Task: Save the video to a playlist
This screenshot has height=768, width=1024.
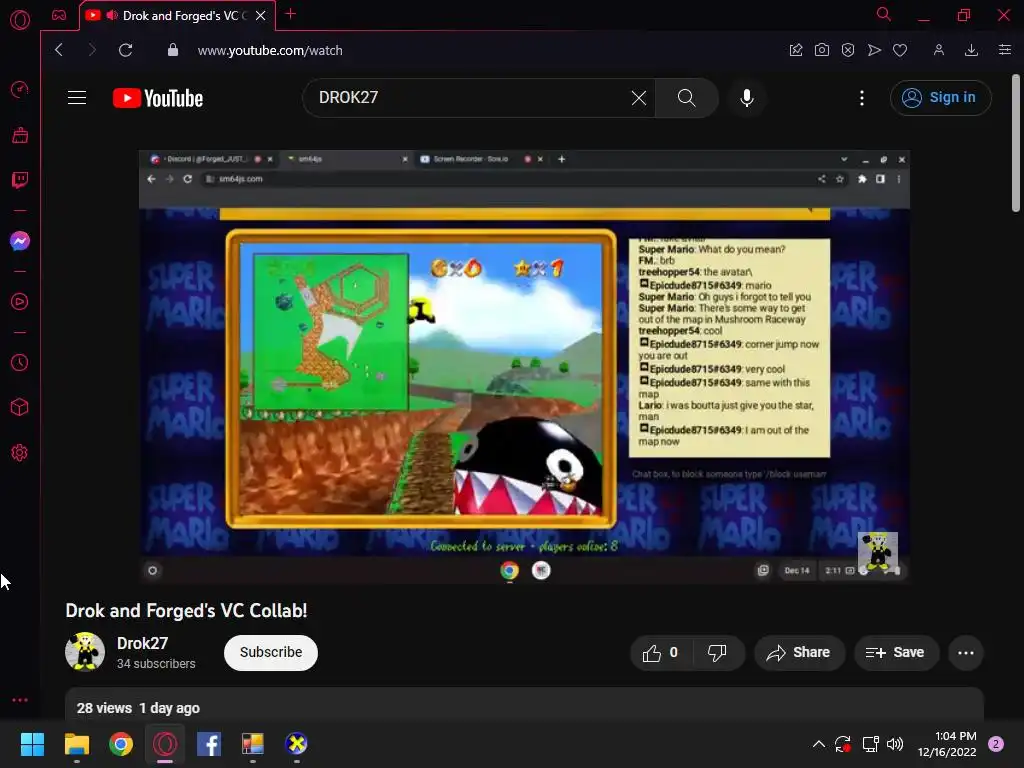Action: pyautogui.click(x=895, y=652)
